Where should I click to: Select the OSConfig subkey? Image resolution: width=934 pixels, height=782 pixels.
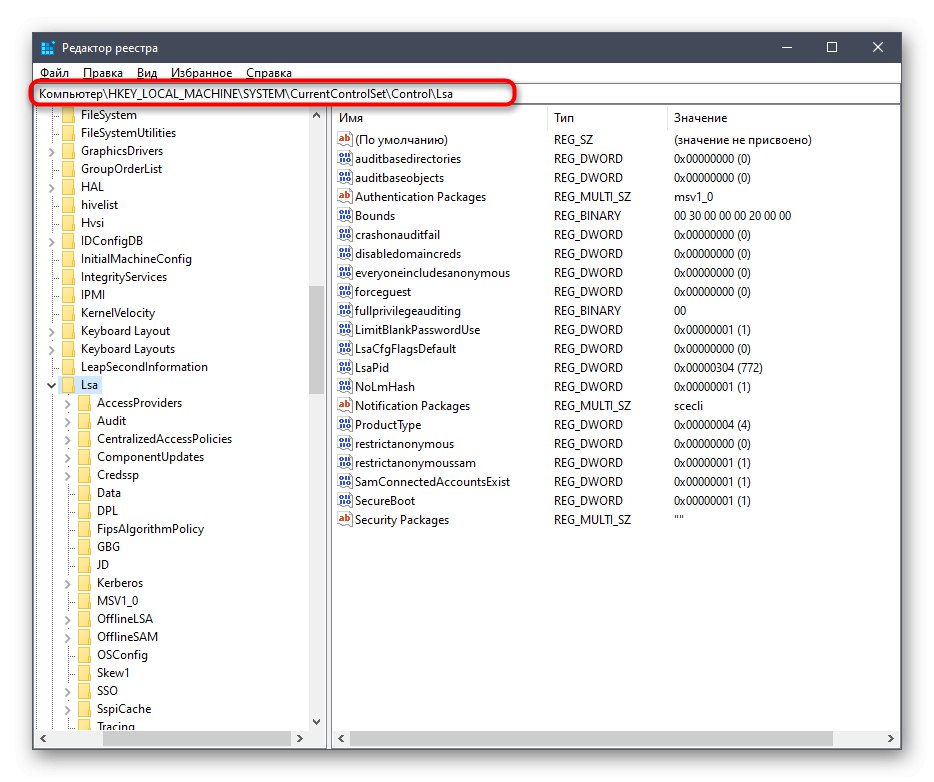122,655
